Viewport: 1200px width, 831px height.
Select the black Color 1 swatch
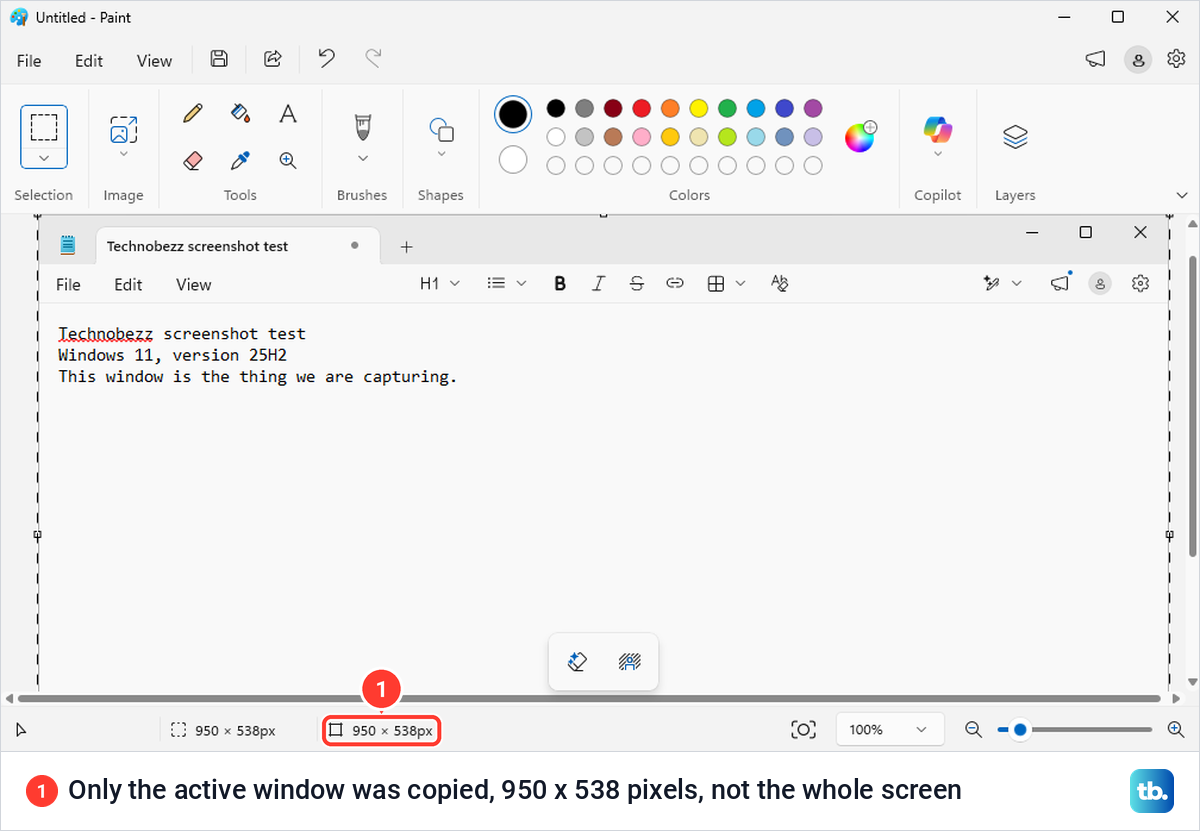pyautogui.click(x=513, y=114)
